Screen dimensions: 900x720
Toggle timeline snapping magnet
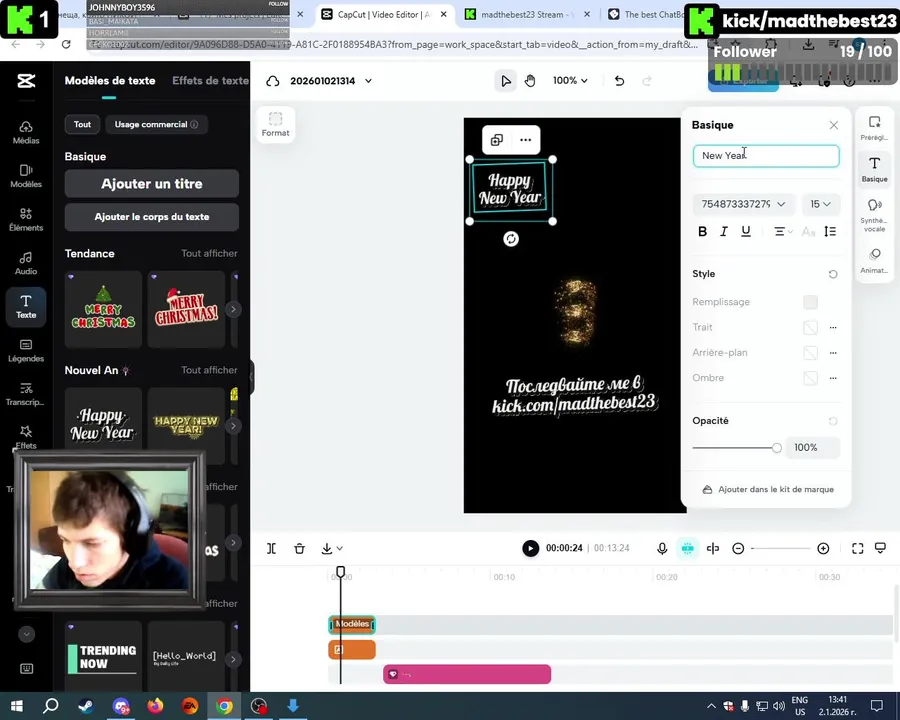coord(687,548)
